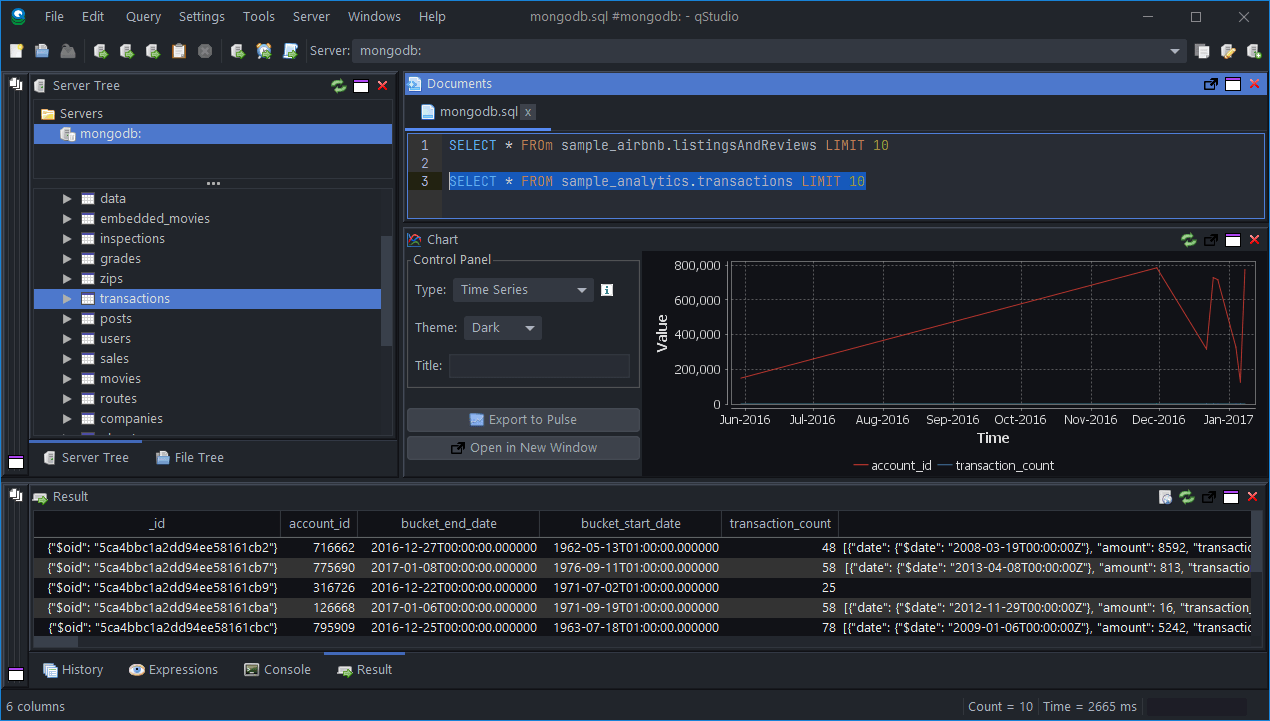This screenshot has height=721, width=1270.
Task: Pop out the Documents panel to new window
Action: [x=1210, y=85]
